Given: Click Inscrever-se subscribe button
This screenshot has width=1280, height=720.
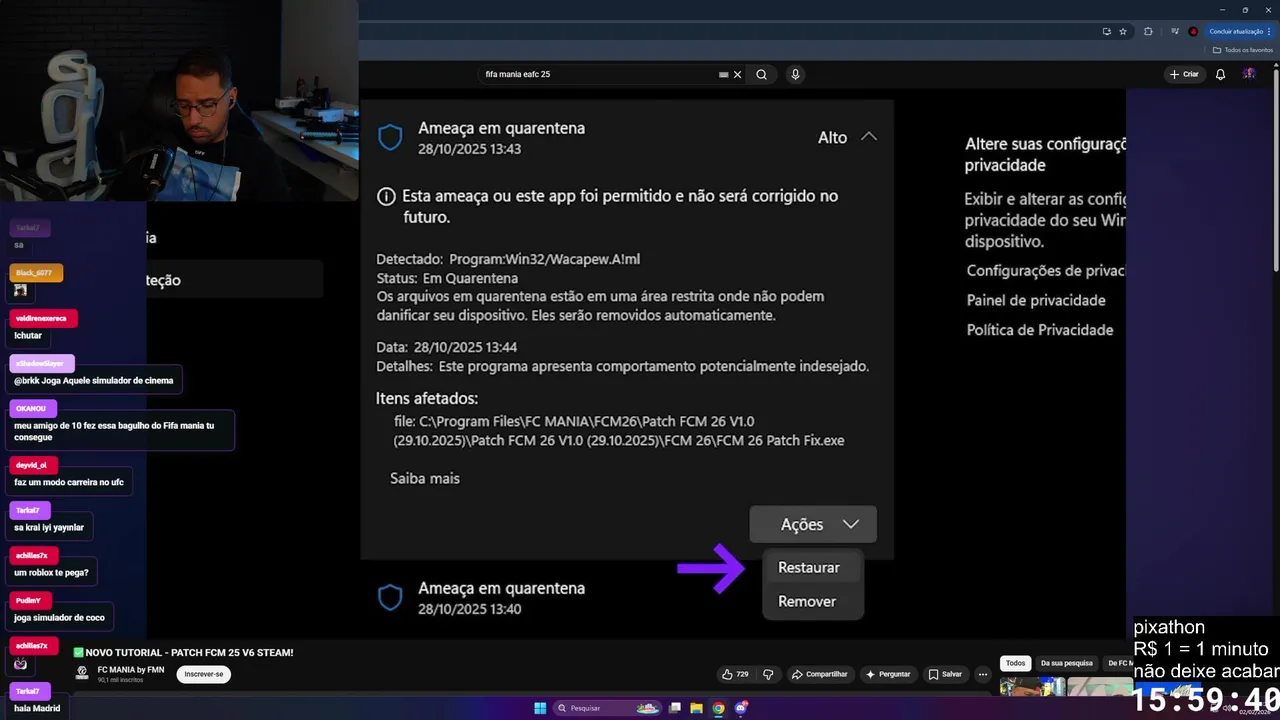Looking at the screenshot, I should coord(204,674).
